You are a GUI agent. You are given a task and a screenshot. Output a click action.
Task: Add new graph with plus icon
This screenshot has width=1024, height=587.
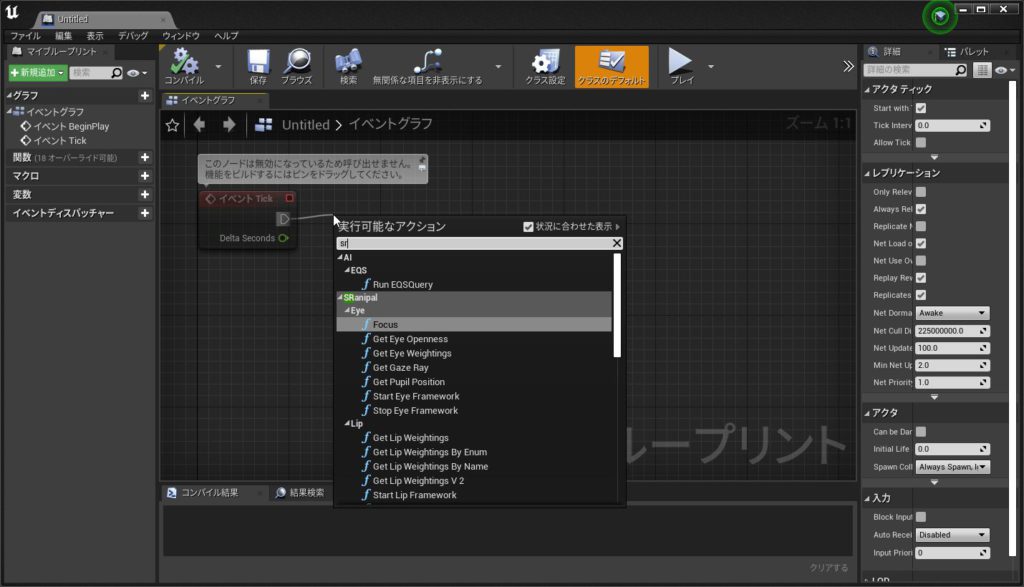(x=145, y=95)
